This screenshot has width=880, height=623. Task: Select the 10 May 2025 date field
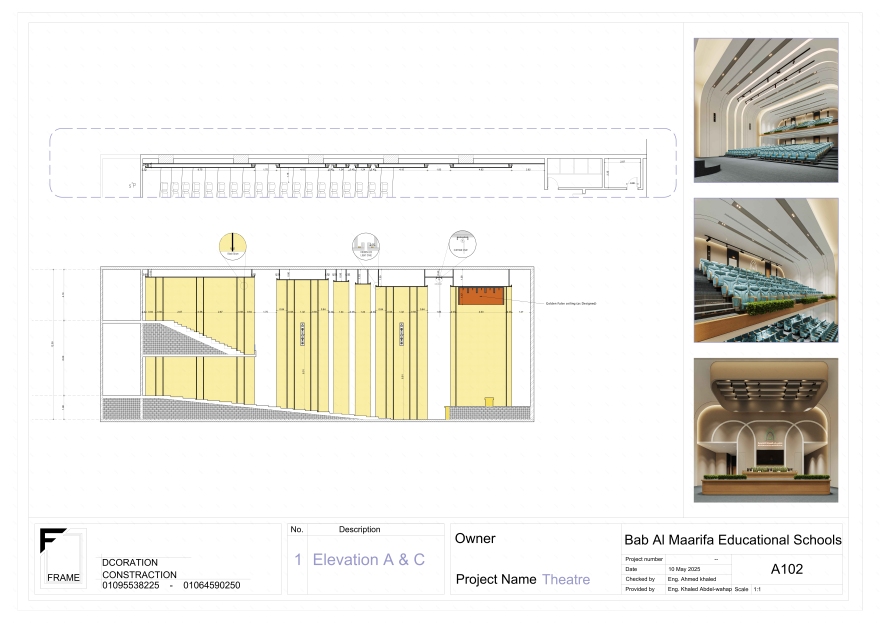(x=685, y=569)
